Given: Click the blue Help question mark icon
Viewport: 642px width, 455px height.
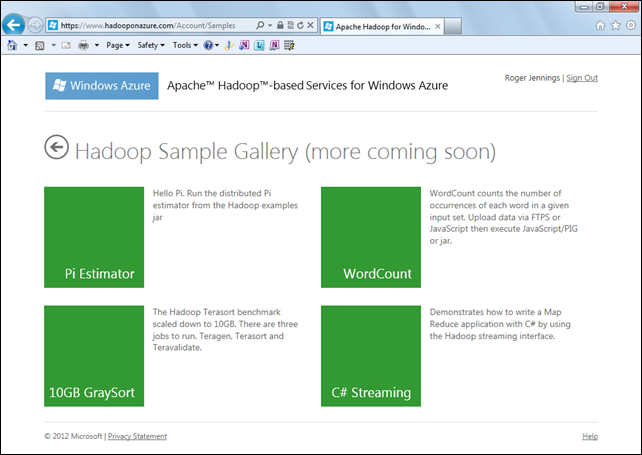Looking at the screenshot, I should [x=208, y=45].
